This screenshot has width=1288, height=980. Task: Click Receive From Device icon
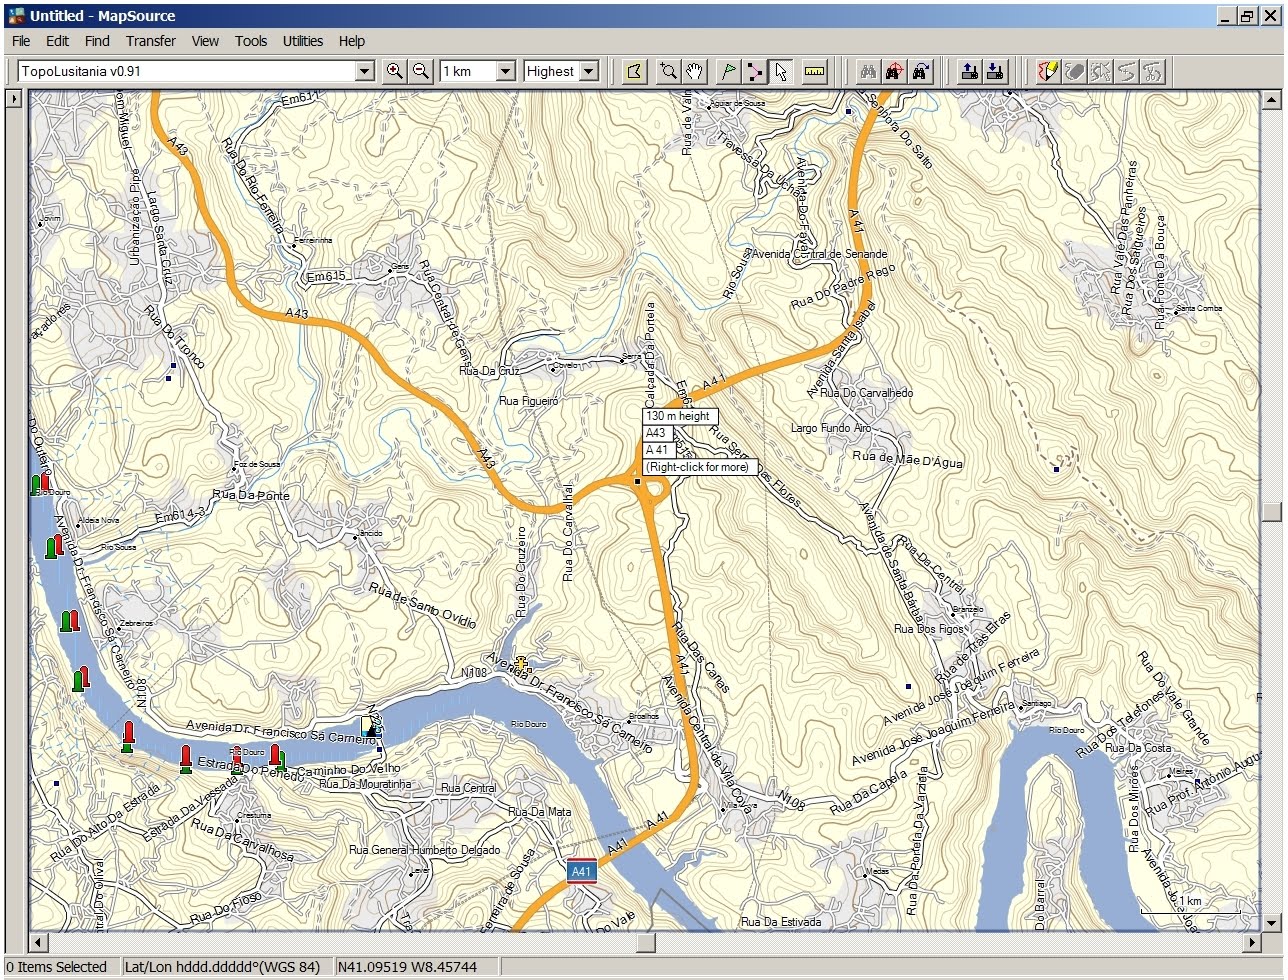(995, 71)
